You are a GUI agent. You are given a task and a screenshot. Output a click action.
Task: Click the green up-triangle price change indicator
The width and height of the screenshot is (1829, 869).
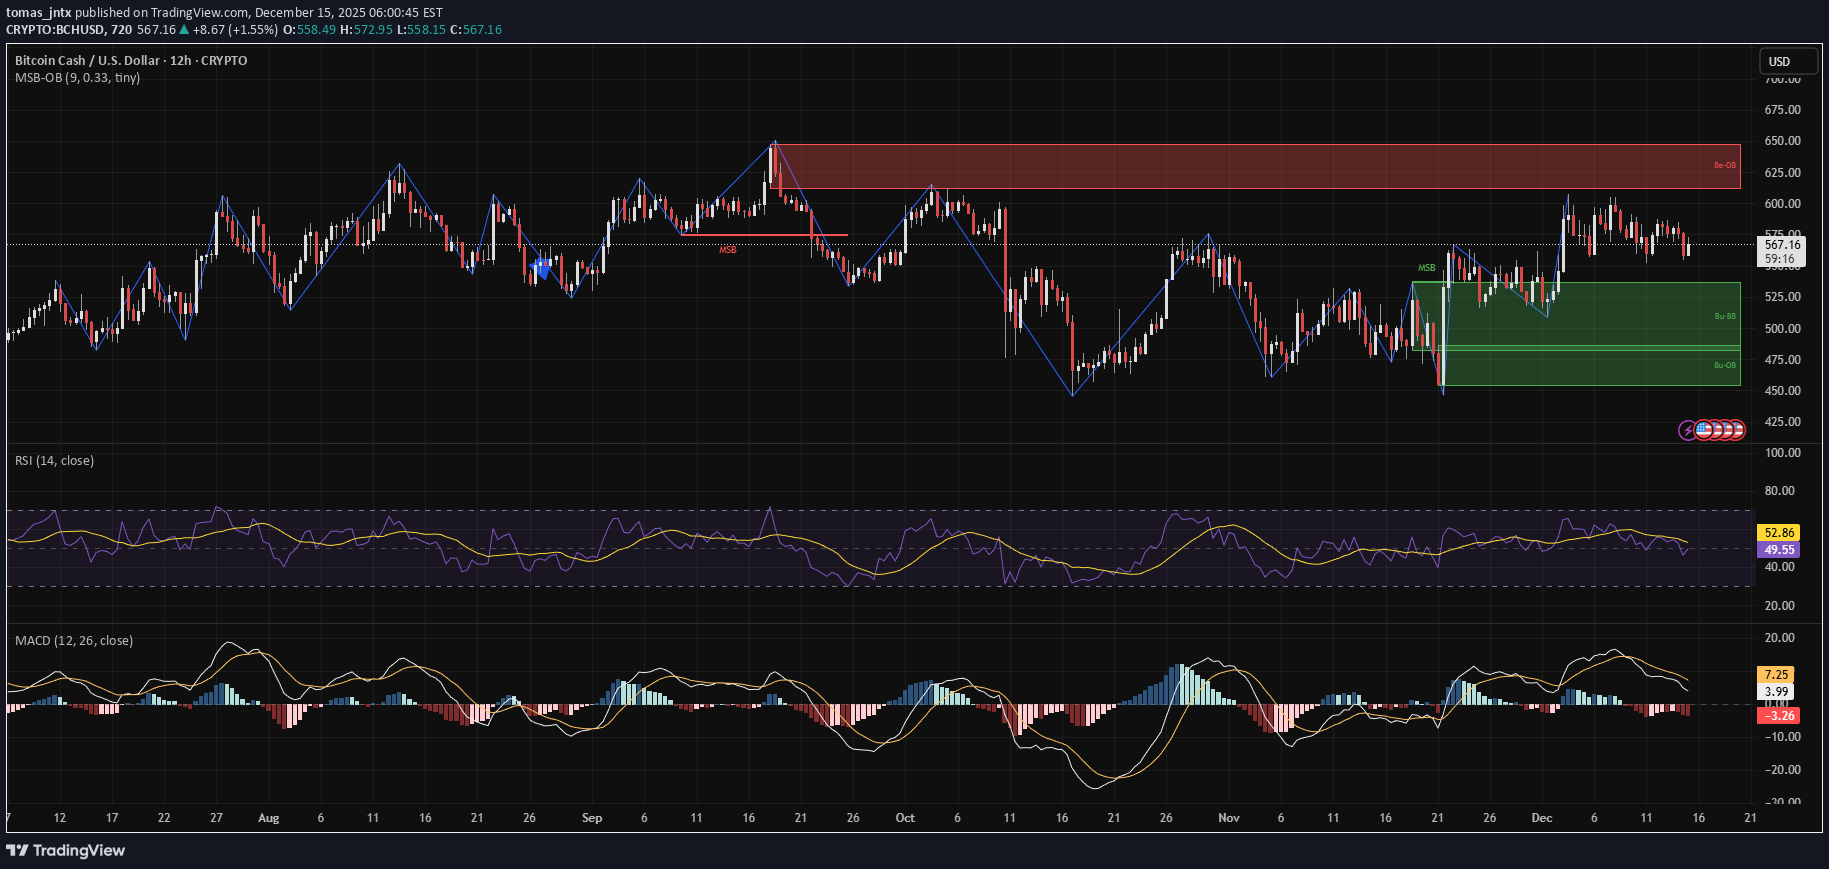tap(184, 30)
